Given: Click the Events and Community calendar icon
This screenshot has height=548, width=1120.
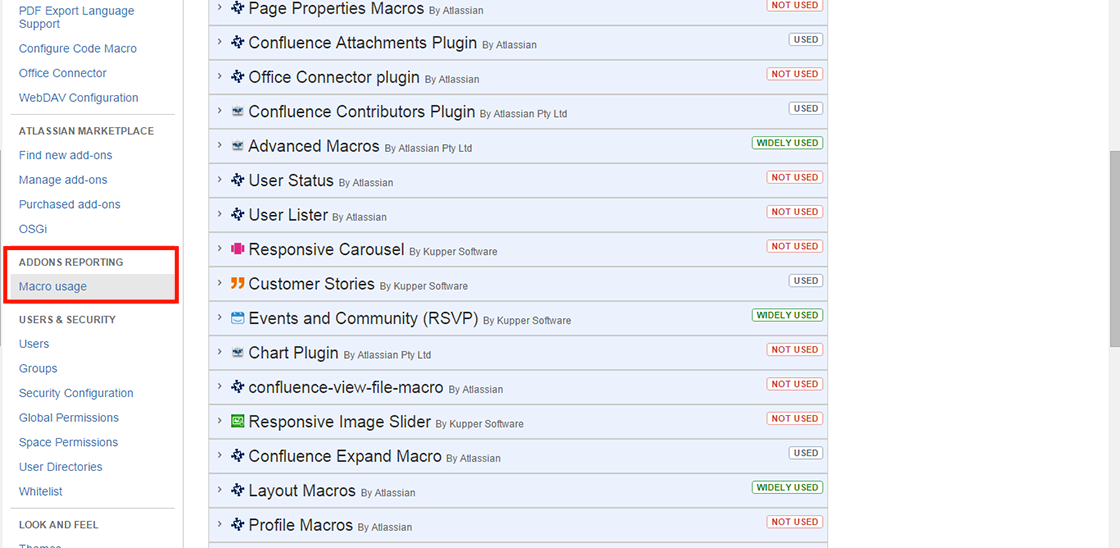Looking at the screenshot, I should point(238,318).
